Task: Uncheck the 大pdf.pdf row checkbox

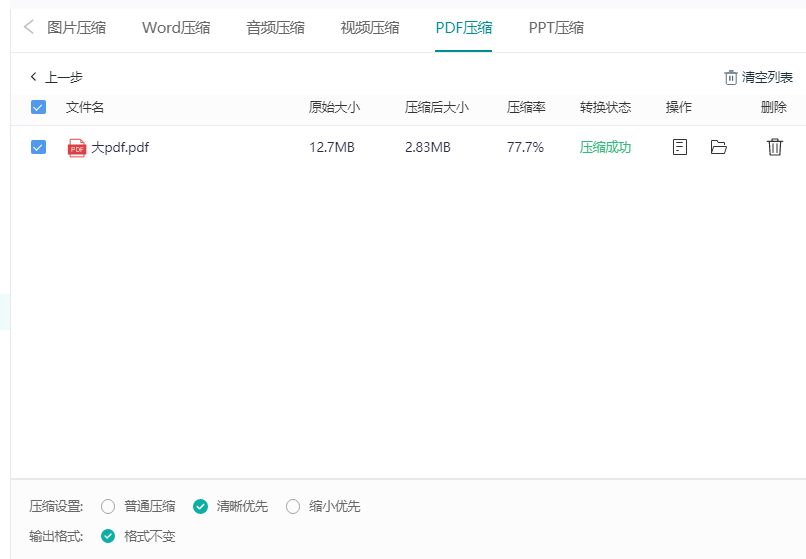Action: click(39, 147)
